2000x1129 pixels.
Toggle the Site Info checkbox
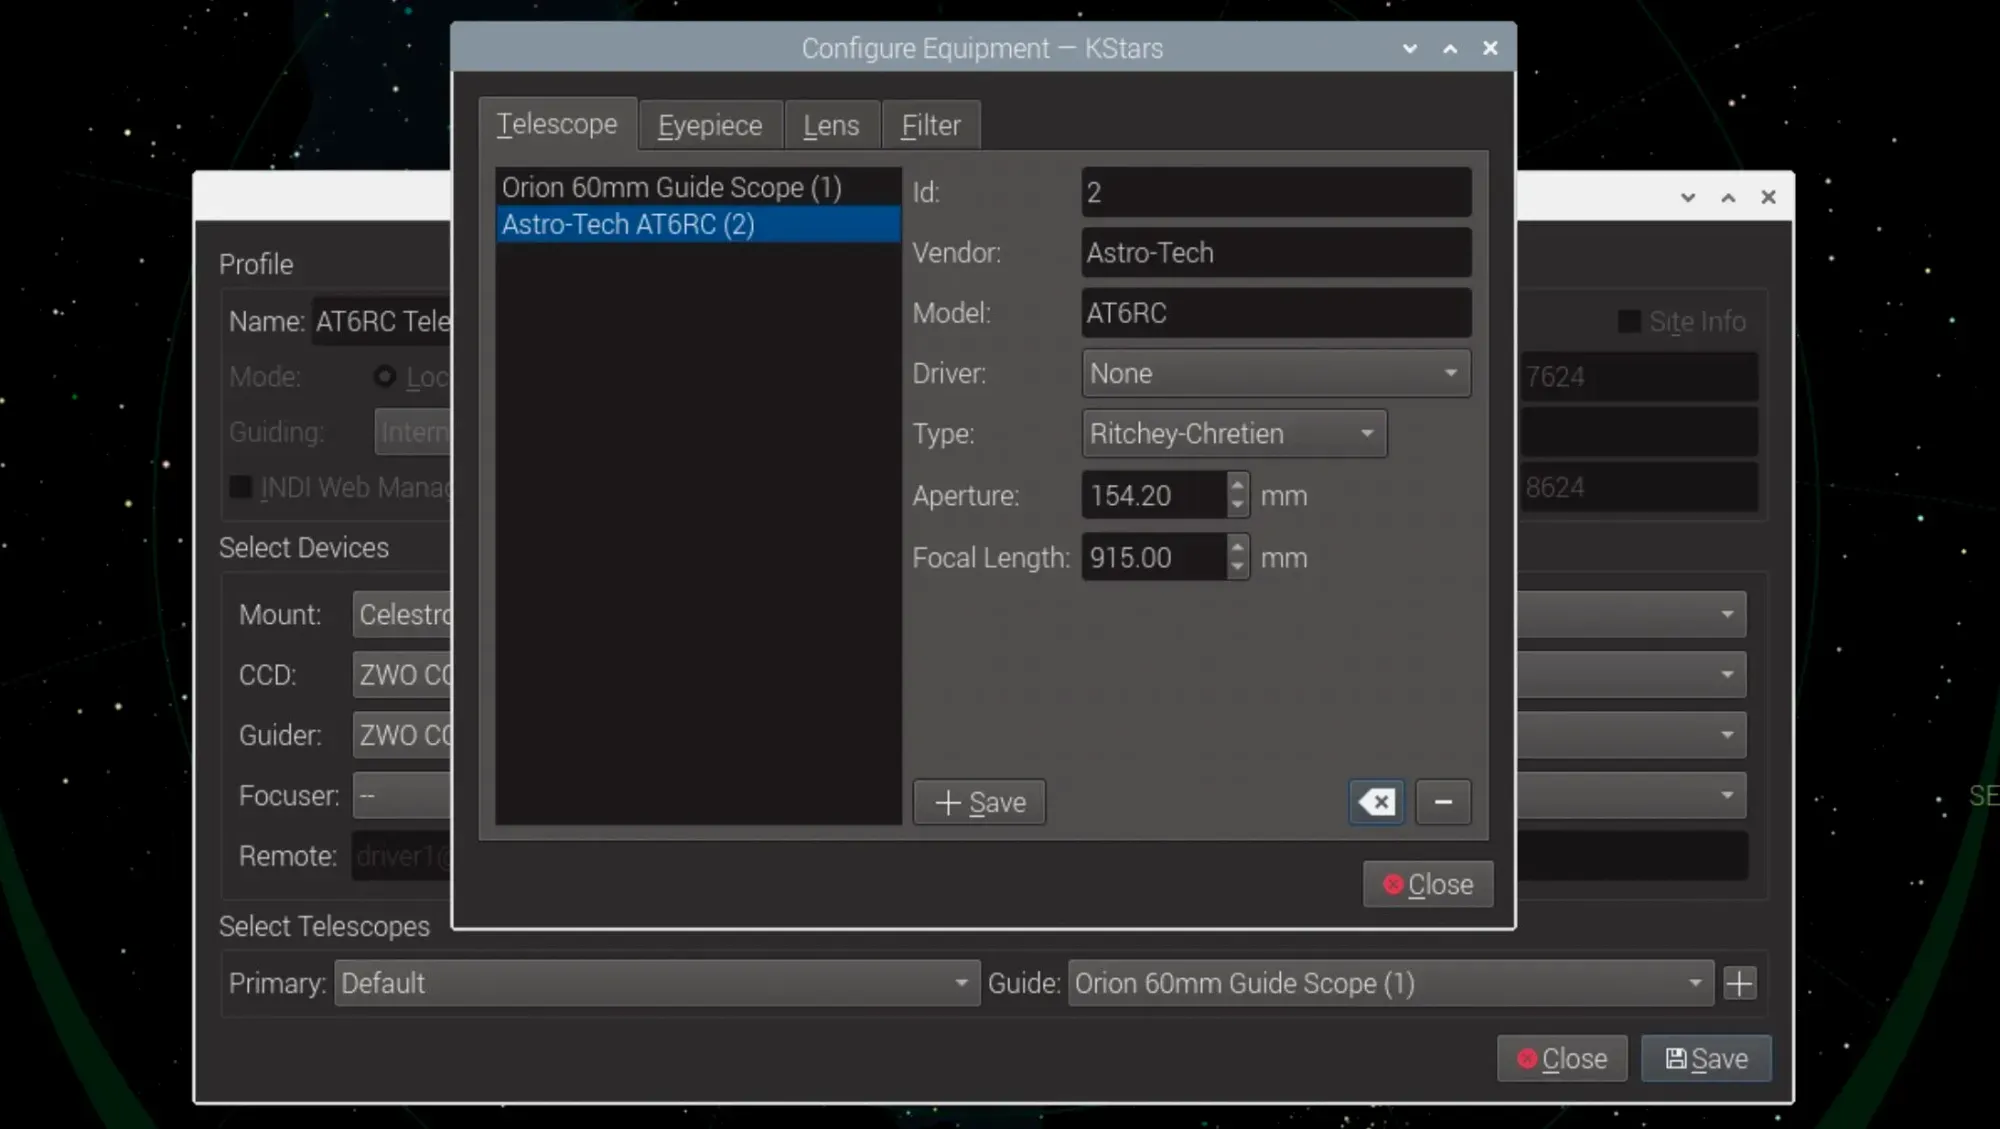tap(1628, 321)
